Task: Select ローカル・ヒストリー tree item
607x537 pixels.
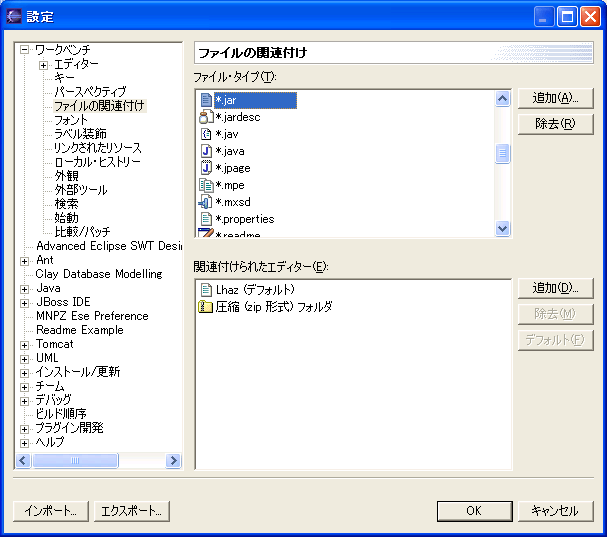Action: click(x=97, y=161)
